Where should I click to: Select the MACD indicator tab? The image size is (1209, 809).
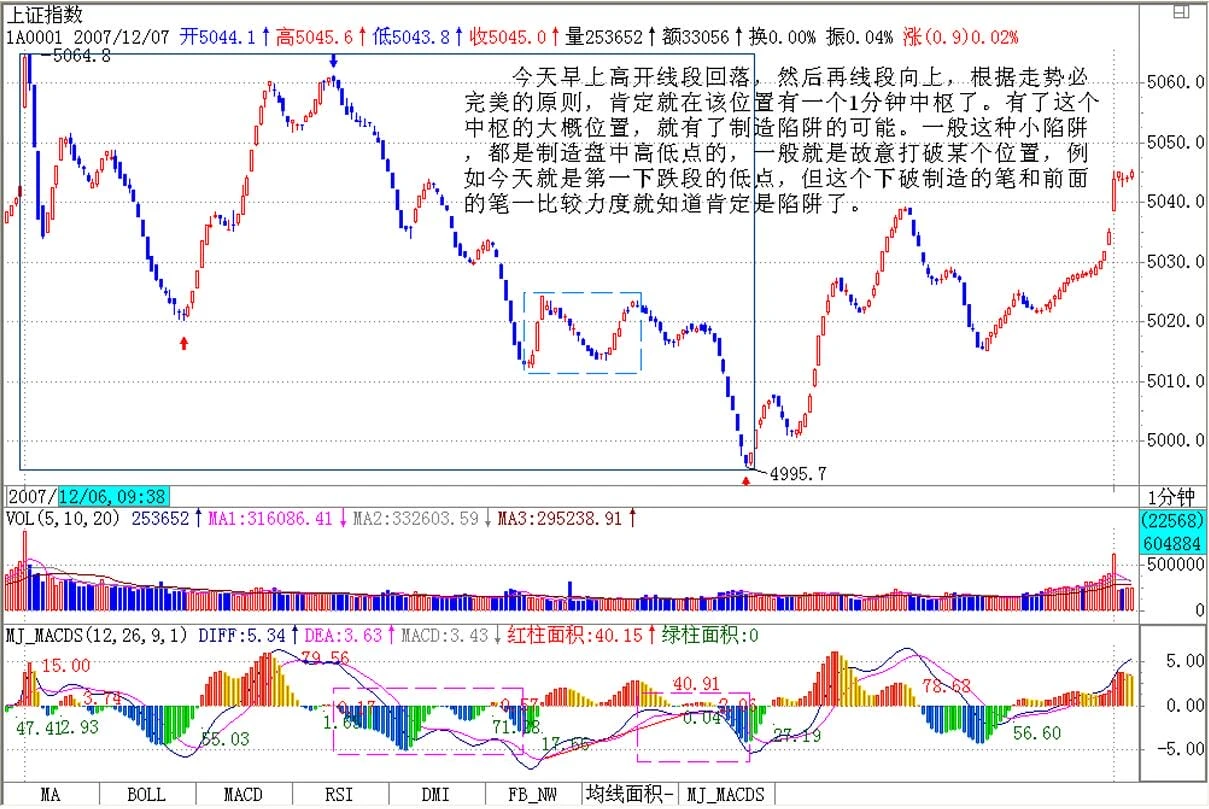(243, 795)
